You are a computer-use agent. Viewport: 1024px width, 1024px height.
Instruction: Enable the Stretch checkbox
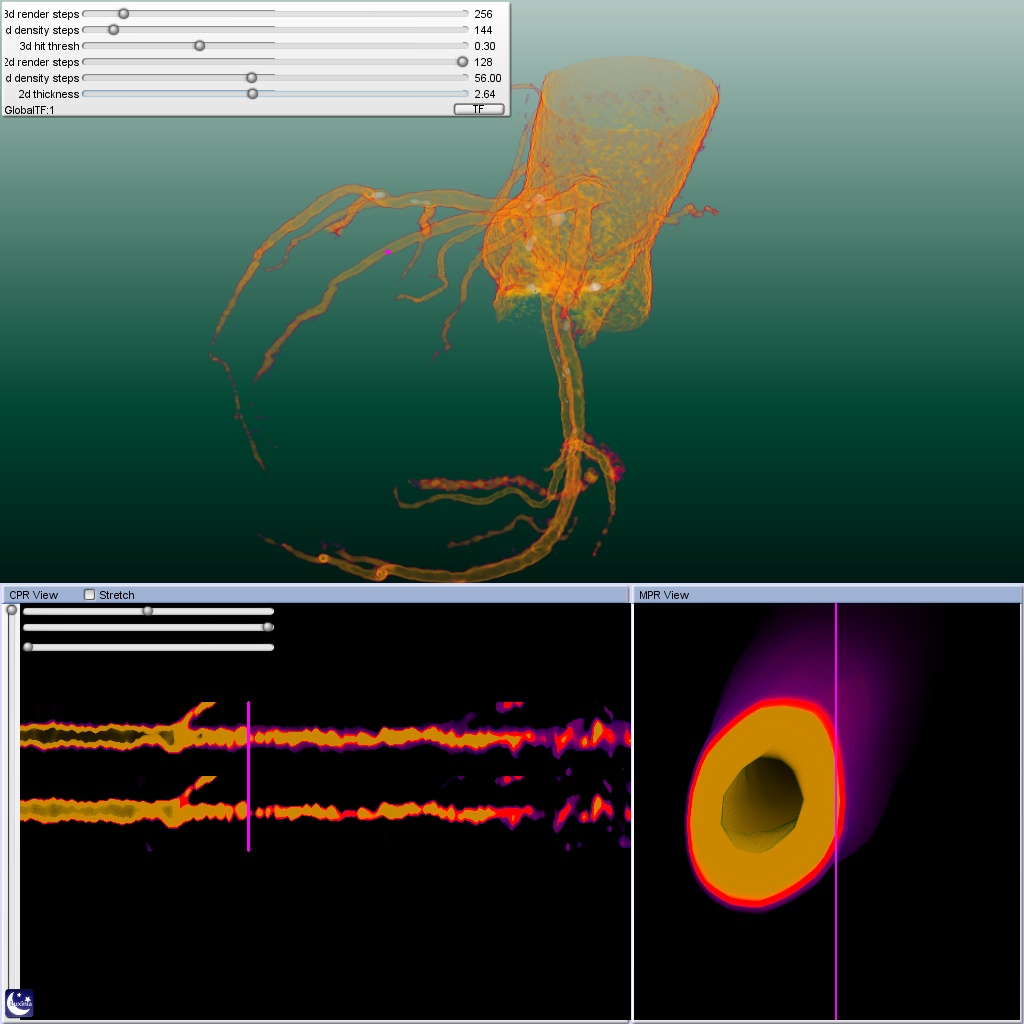point(90,595)
